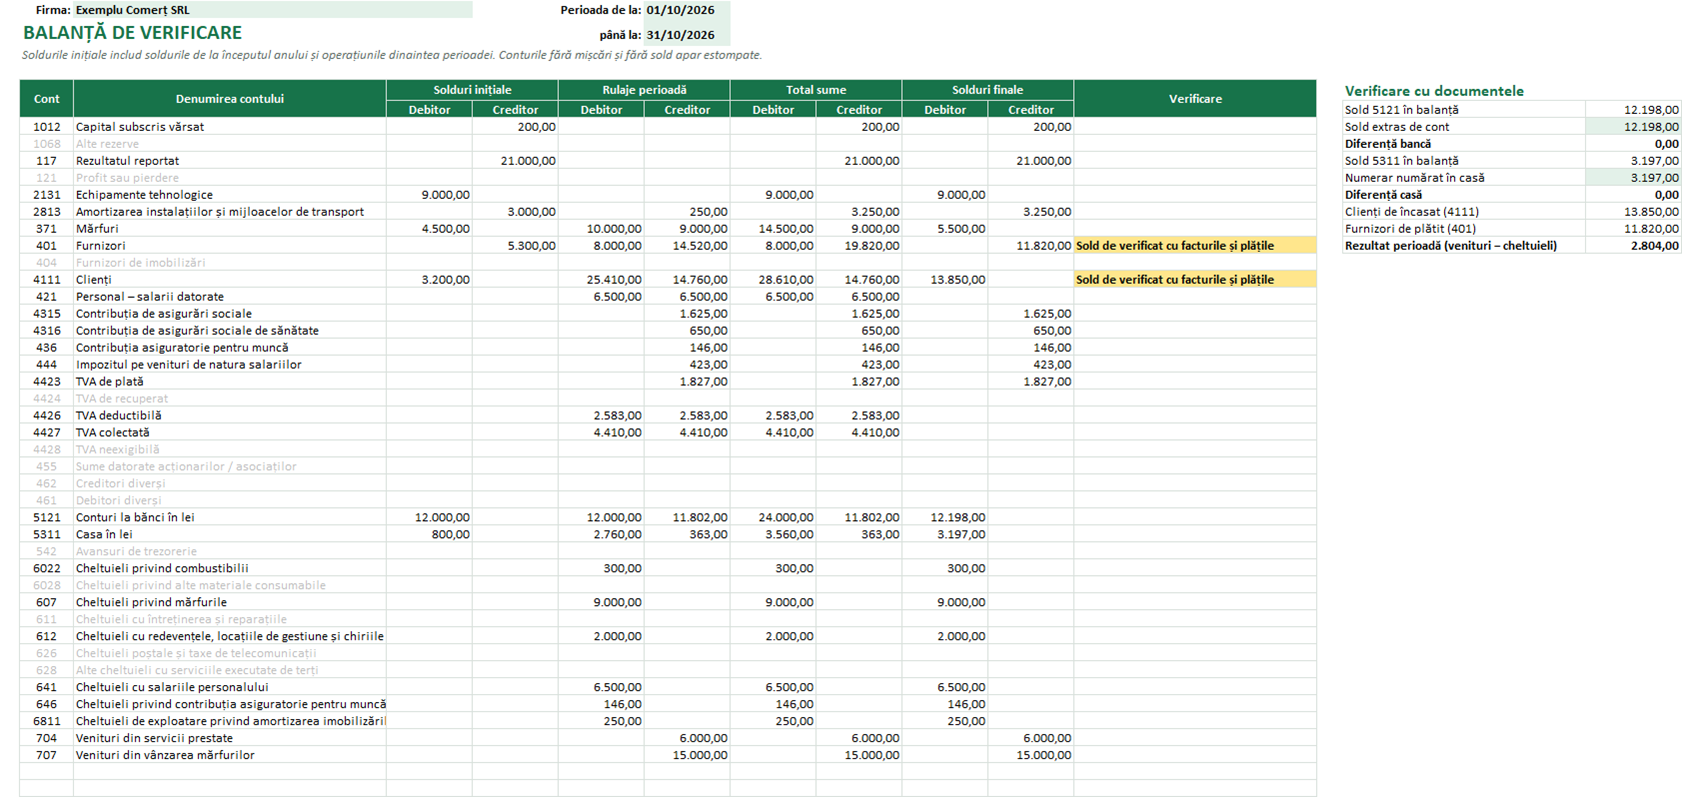Select the "Verificare" column header
This screenshot has width=1682, height=797.
tap(1195, 99)
